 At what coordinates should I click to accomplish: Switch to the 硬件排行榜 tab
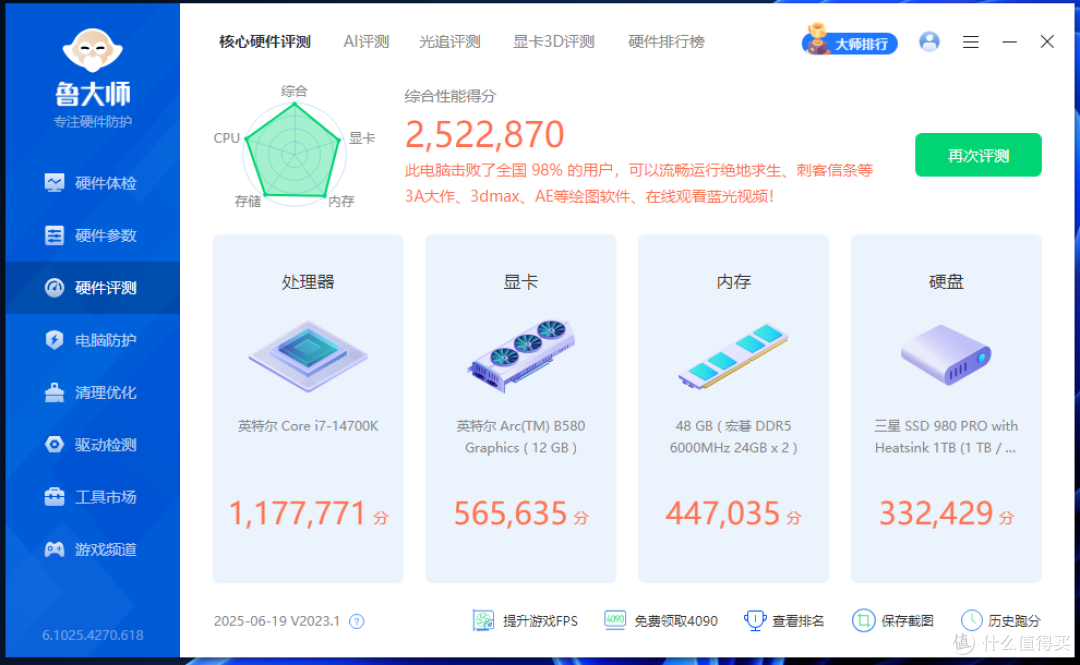(x=666, y=42)
